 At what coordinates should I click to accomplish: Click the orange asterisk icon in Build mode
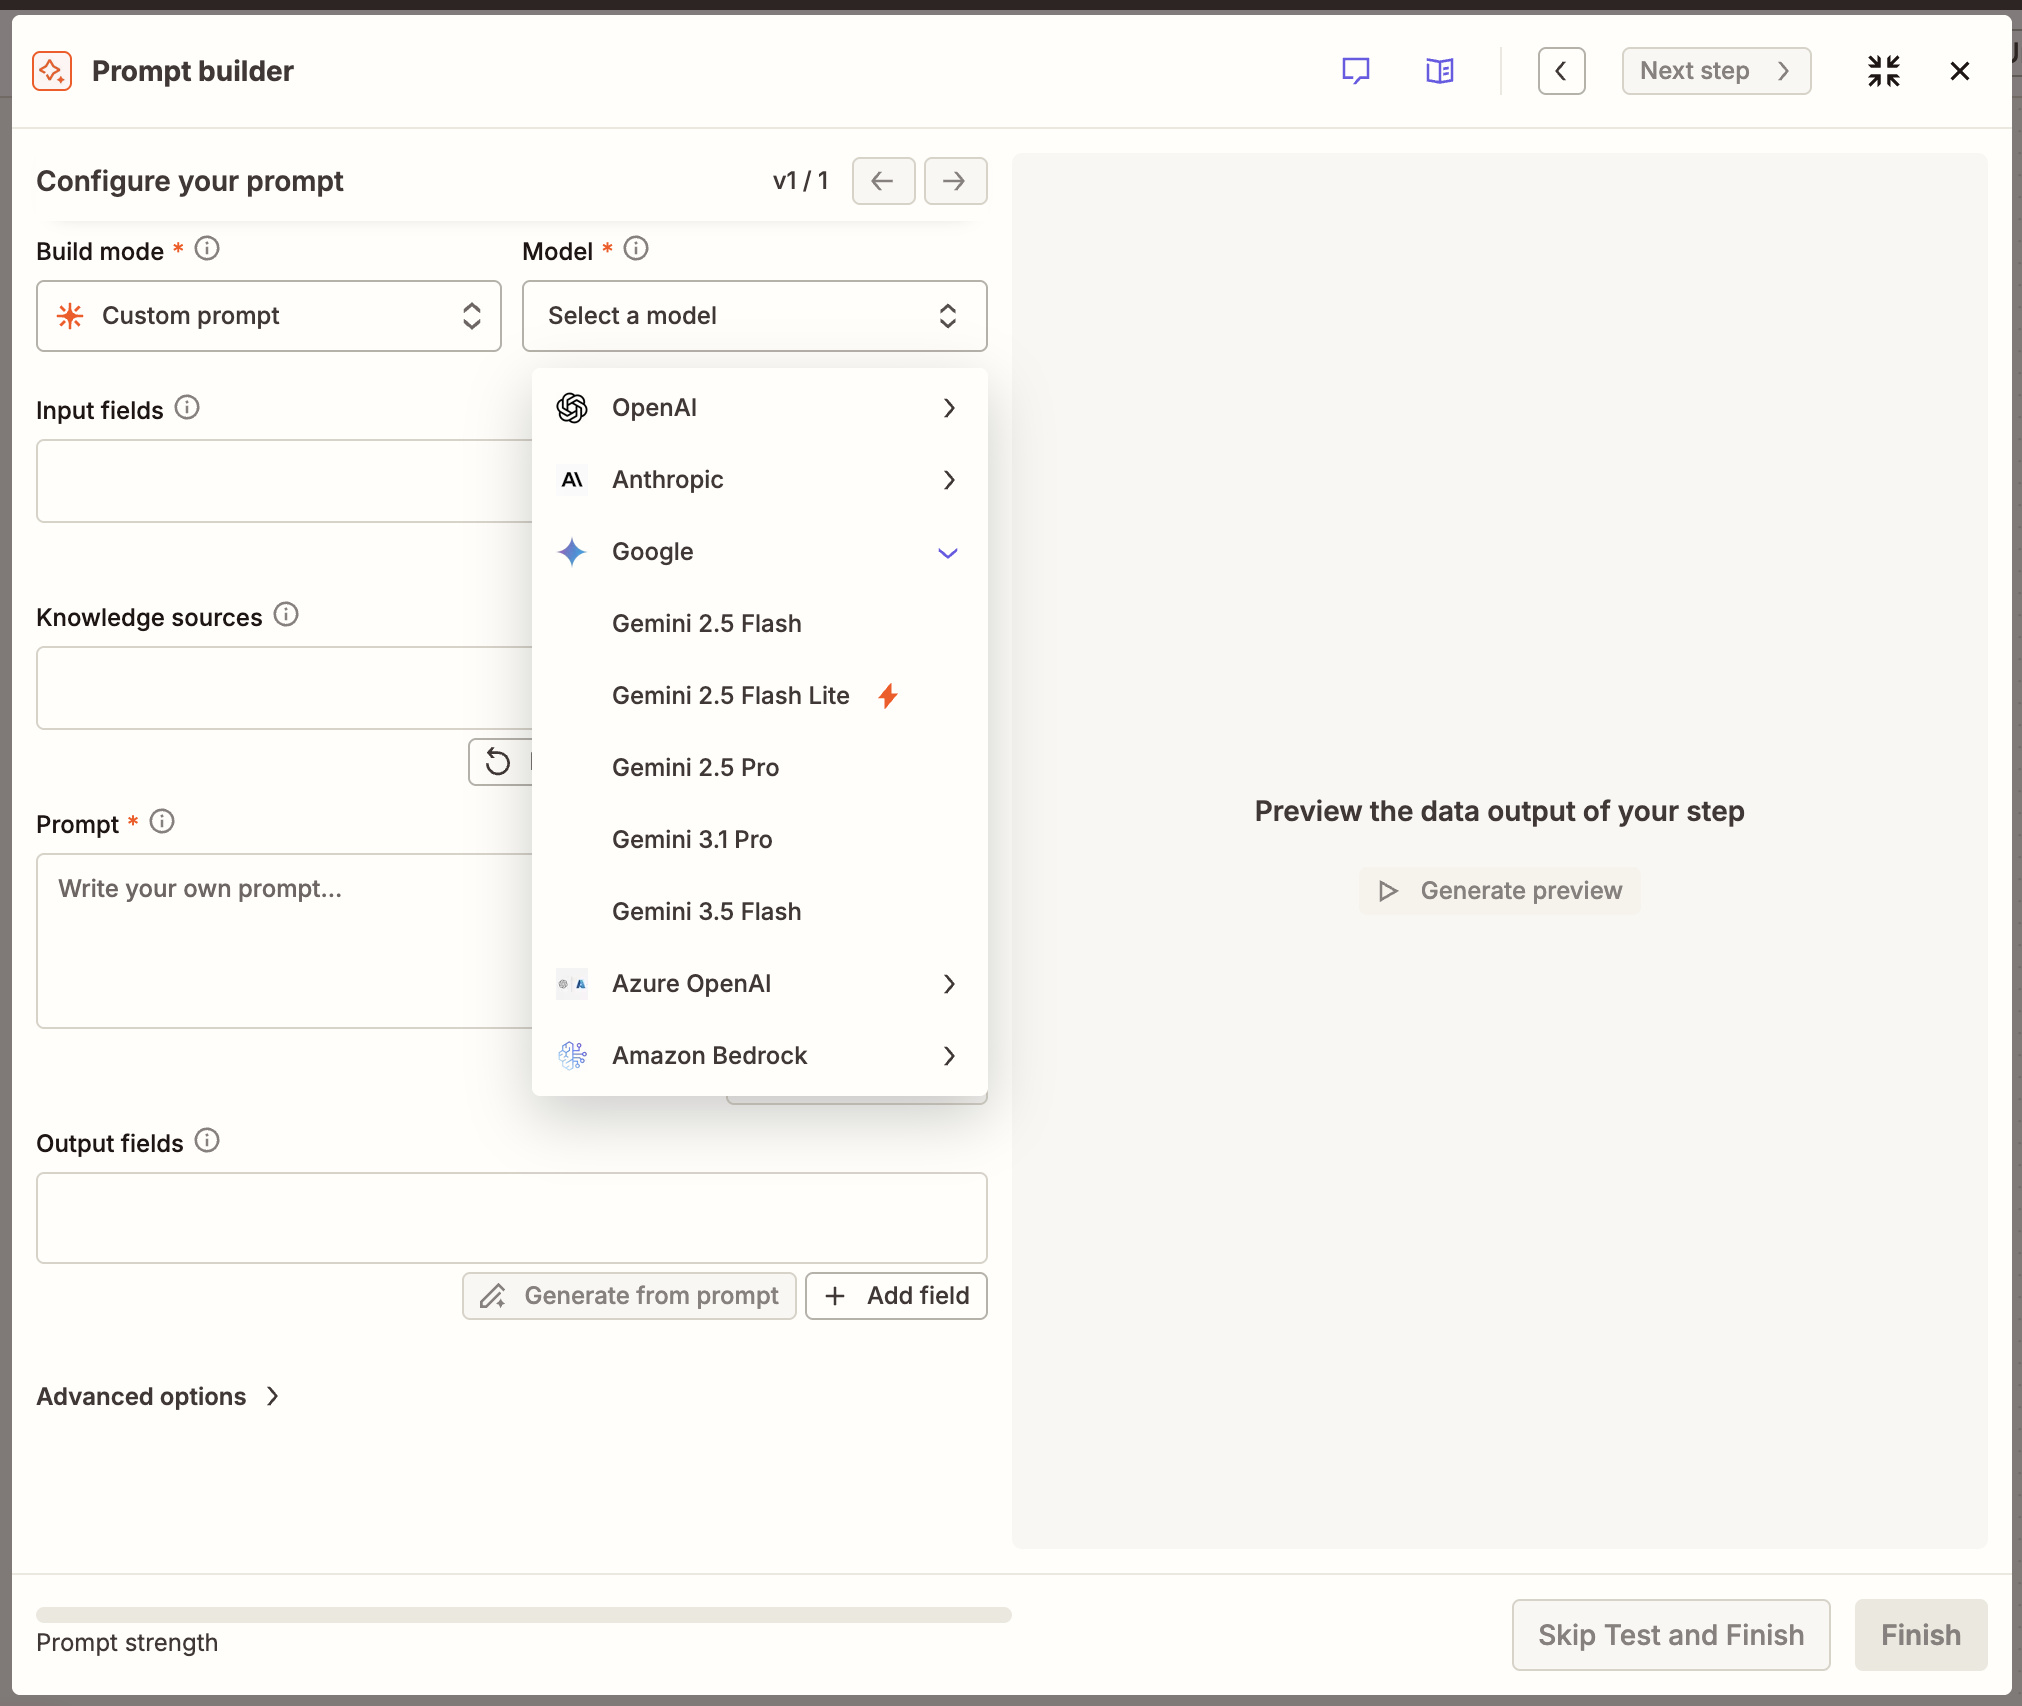[x=70, y=316]
